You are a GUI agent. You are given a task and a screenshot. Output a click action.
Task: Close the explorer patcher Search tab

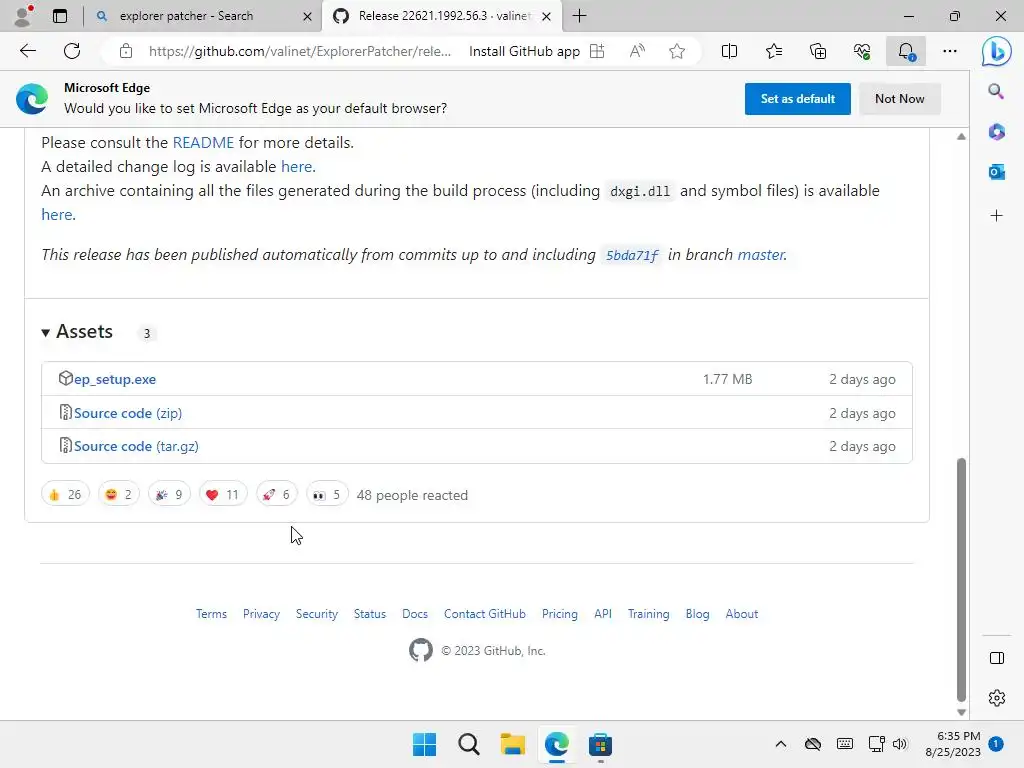[x=307, y=16]
